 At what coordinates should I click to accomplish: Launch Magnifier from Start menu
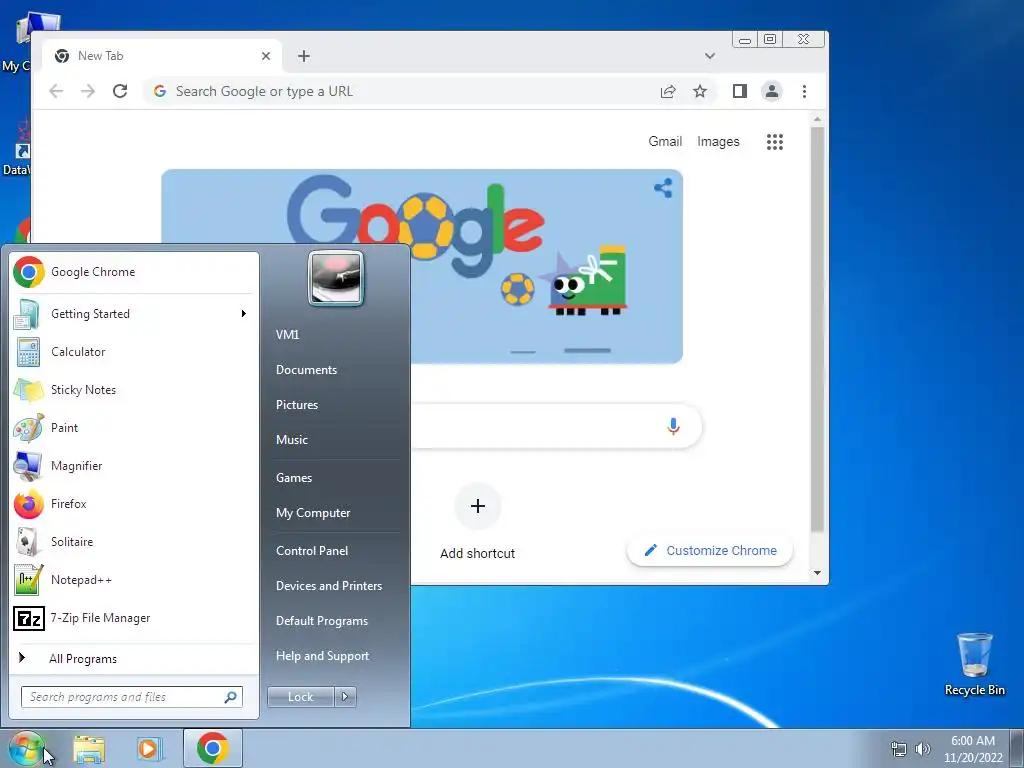coord(134,466)
